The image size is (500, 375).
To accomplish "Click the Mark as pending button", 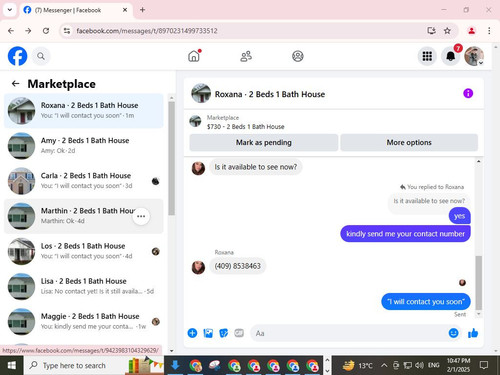I will coord(264,143).
